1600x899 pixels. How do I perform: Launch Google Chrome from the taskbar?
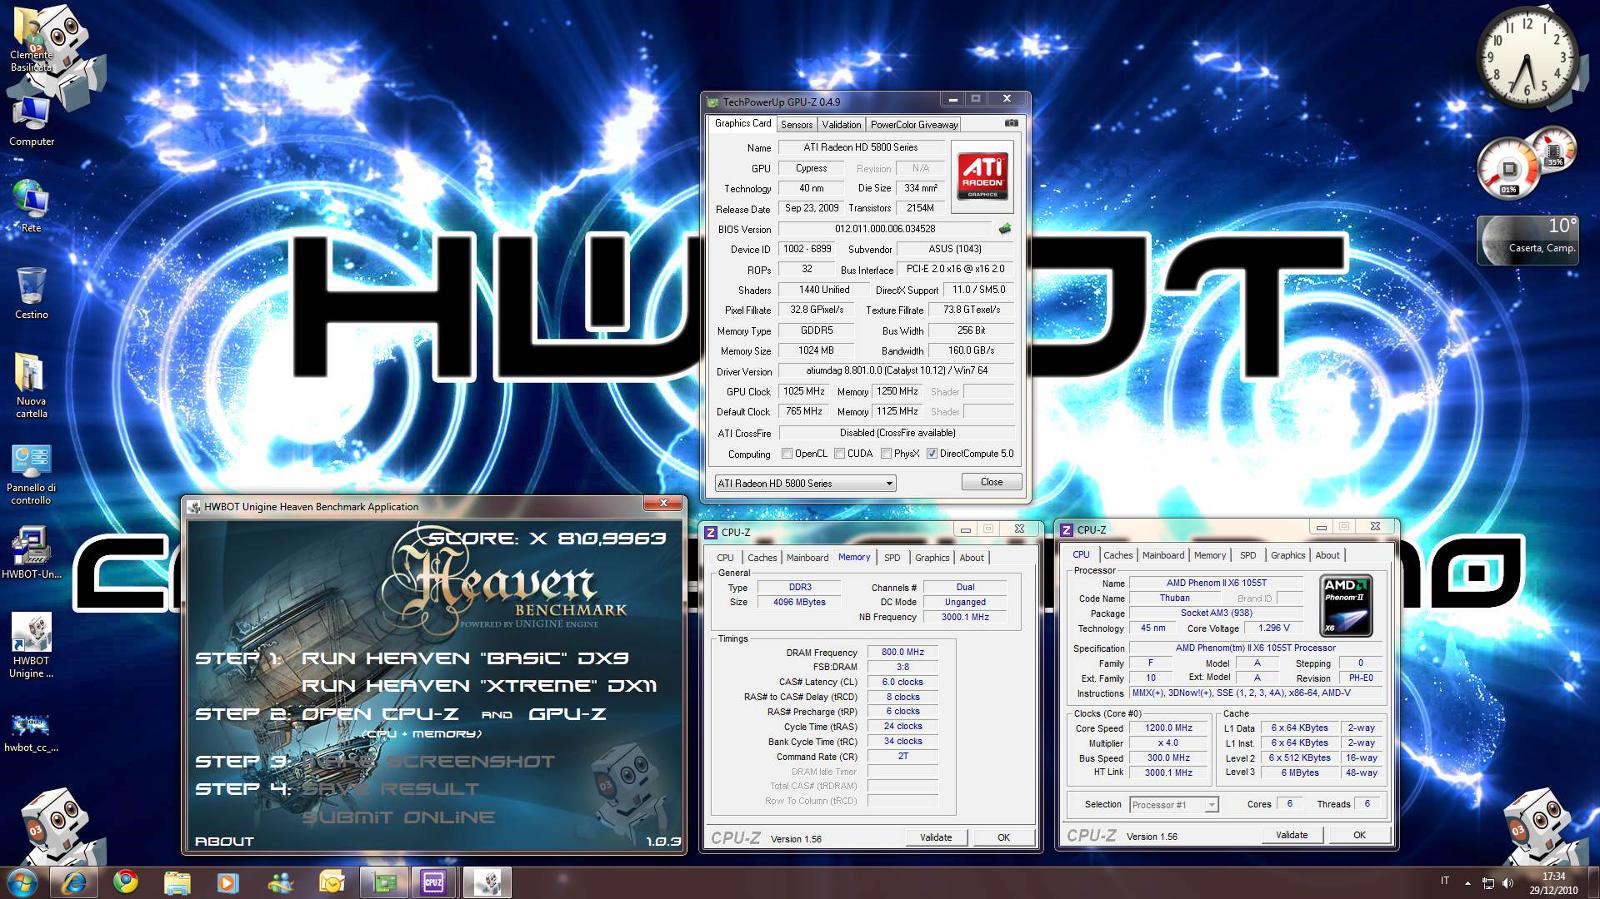125,882
